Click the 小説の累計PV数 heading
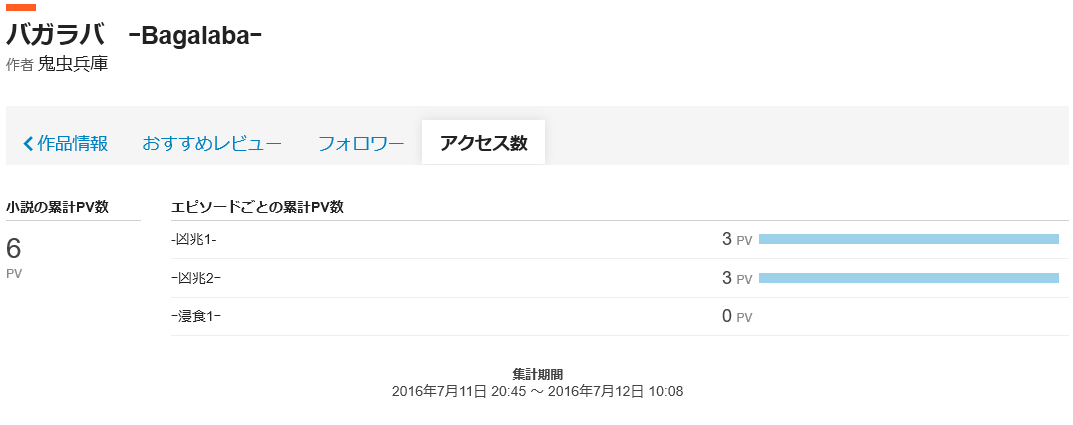Screen dimensions: 1073x425 (x=57, y=207)
